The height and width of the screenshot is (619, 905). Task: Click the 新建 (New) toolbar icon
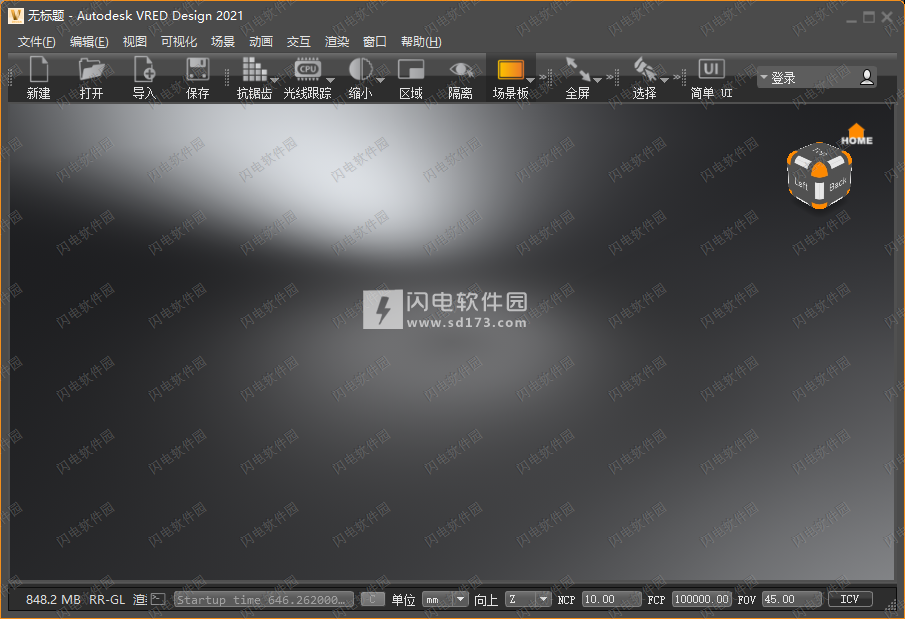38,69
